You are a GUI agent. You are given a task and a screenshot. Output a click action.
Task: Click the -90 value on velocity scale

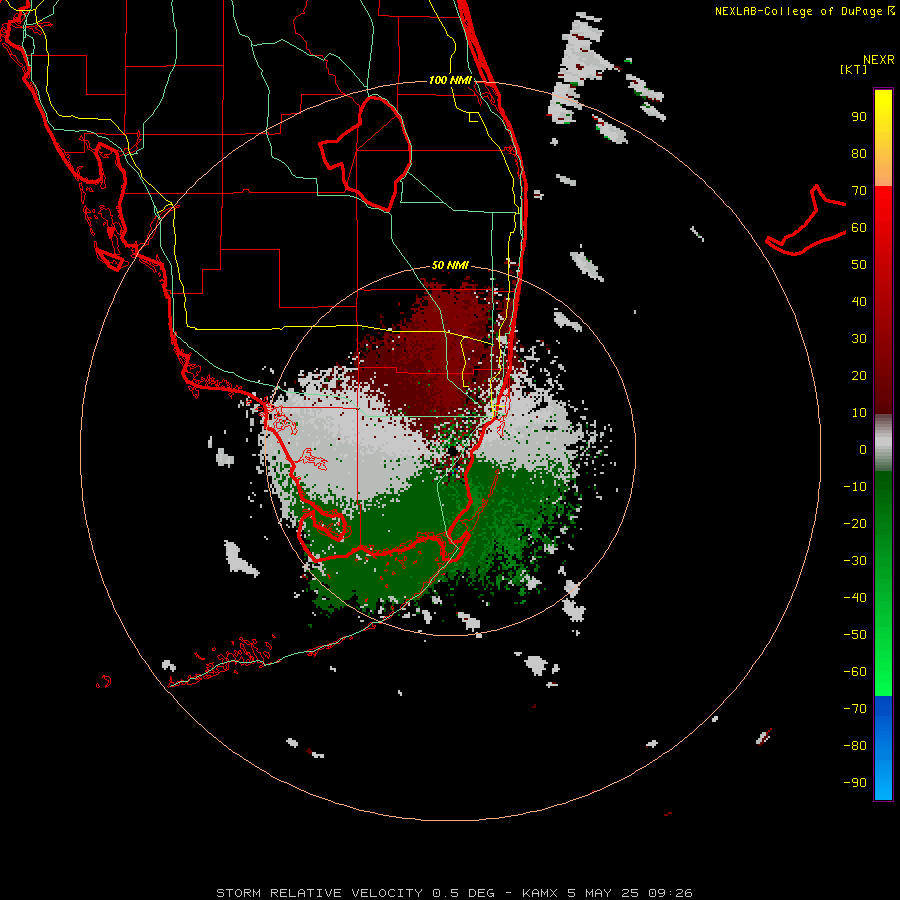click(855, 783)
